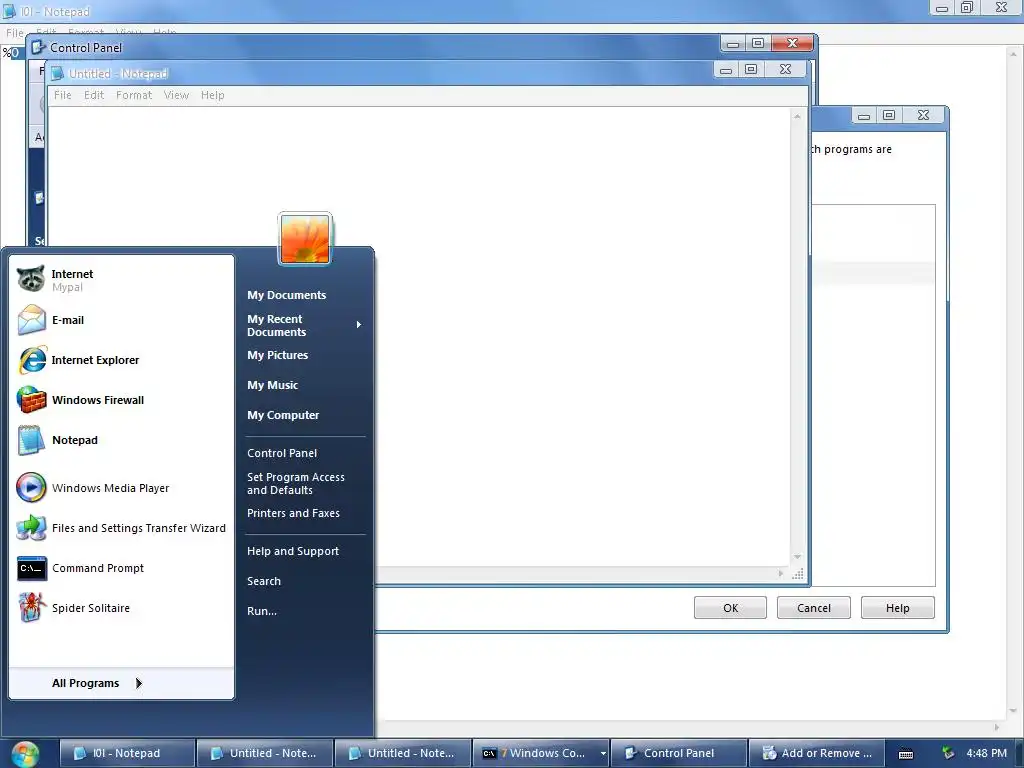Open Mypal Internet browser from Start menu
This screenshot has height=768, width=1024.
tap(121, 280)
